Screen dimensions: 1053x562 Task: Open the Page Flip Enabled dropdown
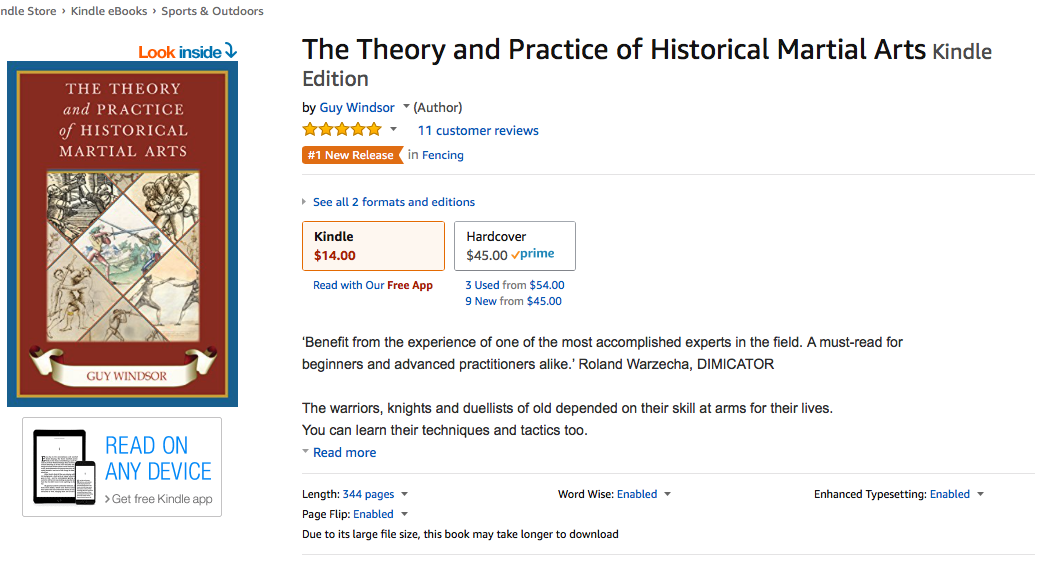380,514
